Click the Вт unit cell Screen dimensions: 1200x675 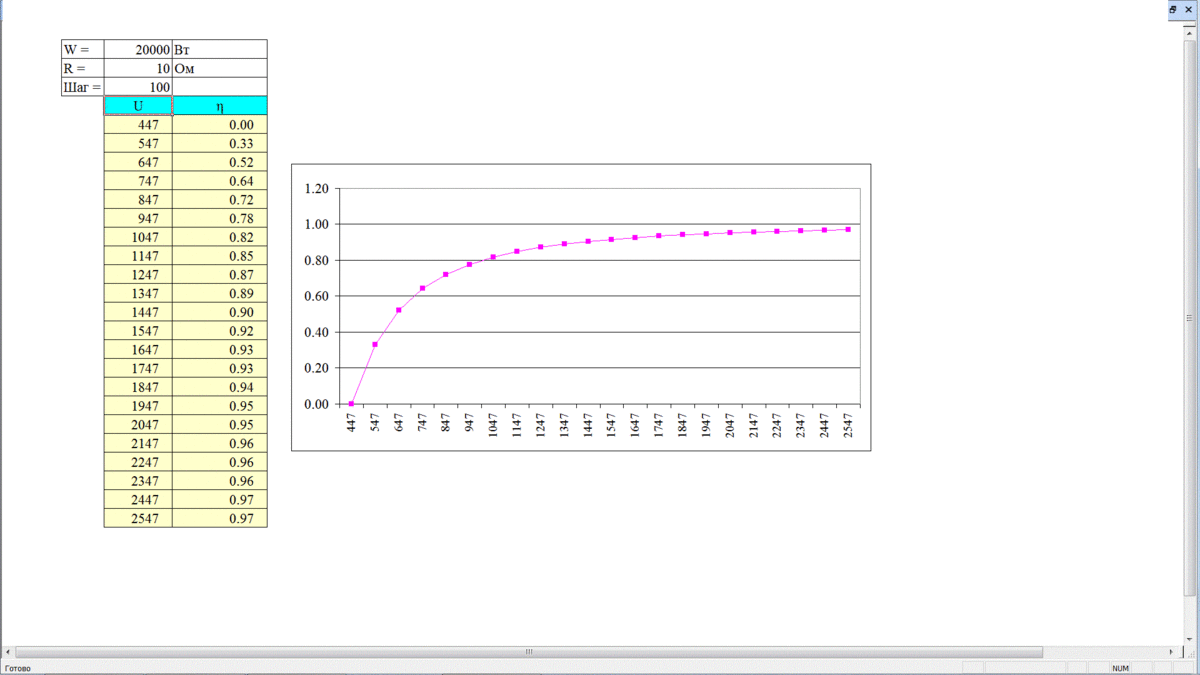(220, 49)
